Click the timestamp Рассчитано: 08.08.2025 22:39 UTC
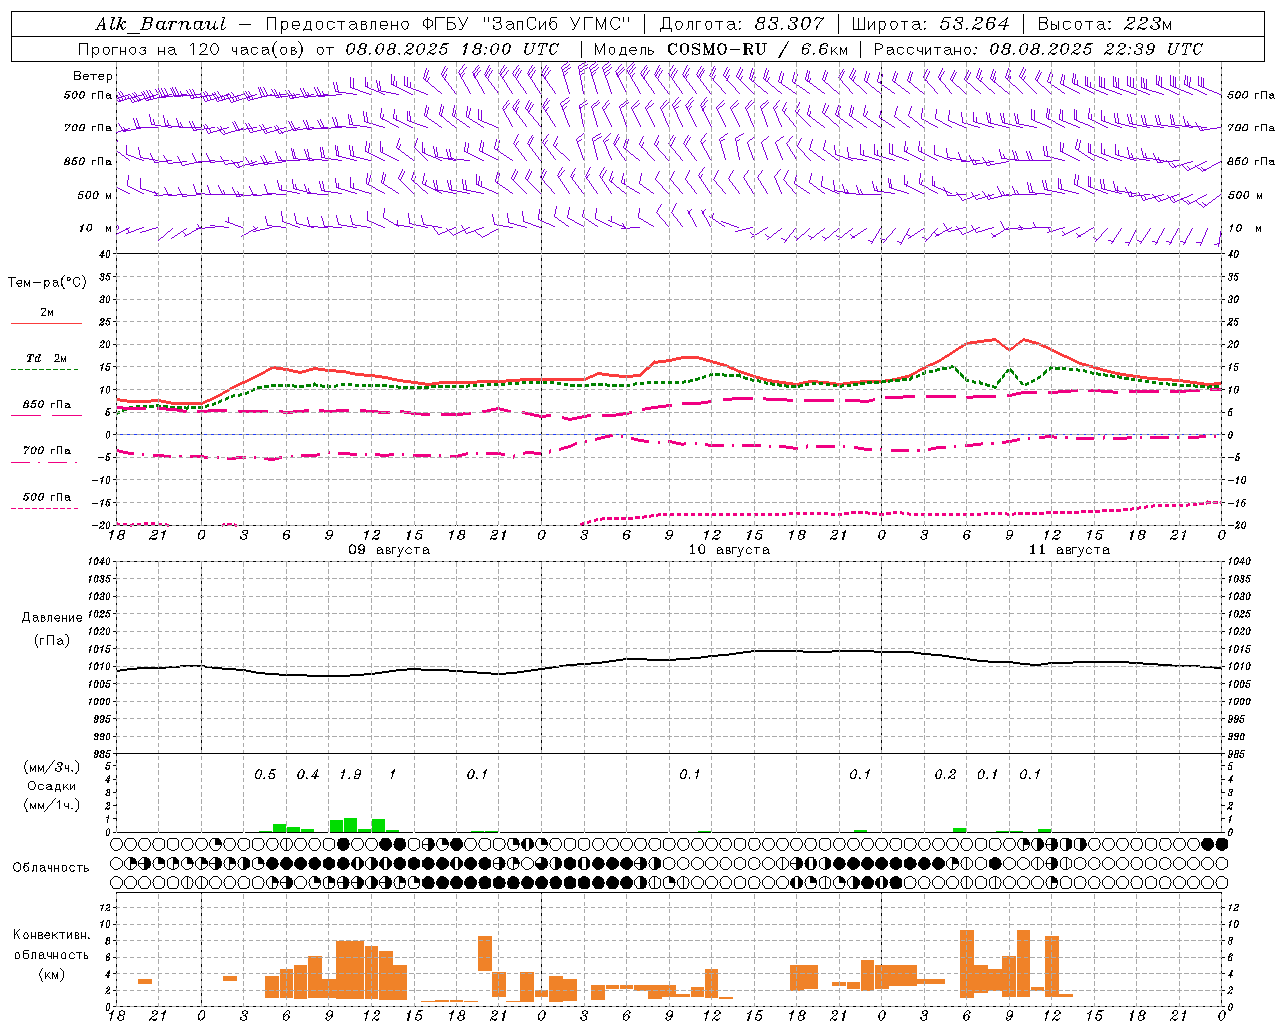Viewport: 1280px width, 1024px height. click(1038, 49)
